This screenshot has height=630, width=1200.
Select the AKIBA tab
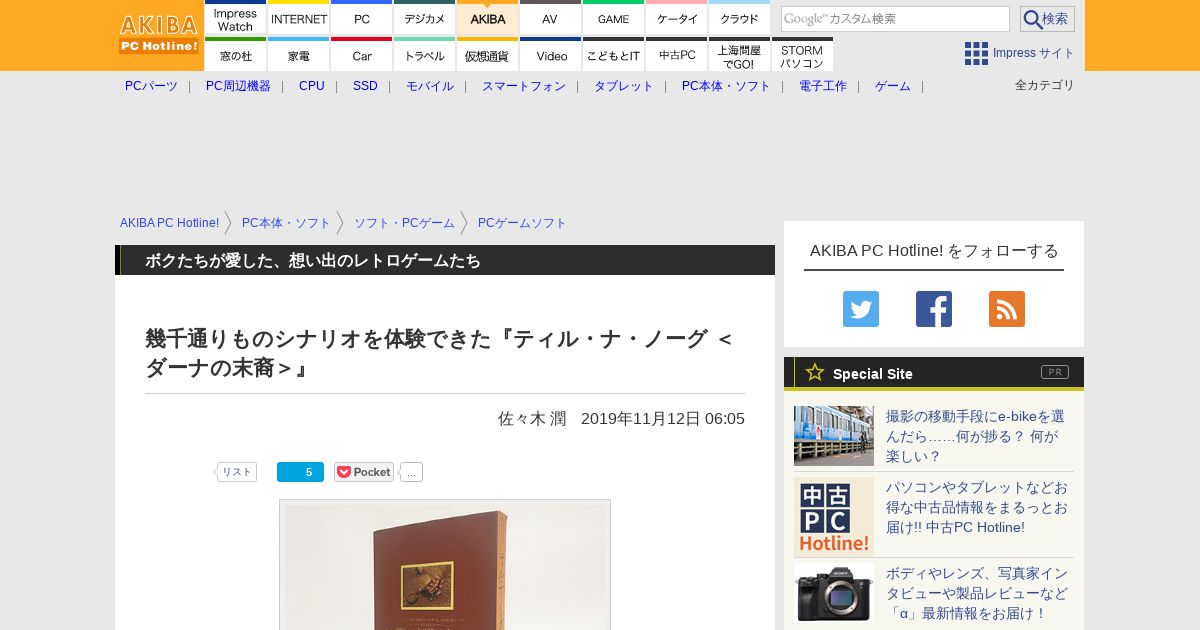pos(488,18)
